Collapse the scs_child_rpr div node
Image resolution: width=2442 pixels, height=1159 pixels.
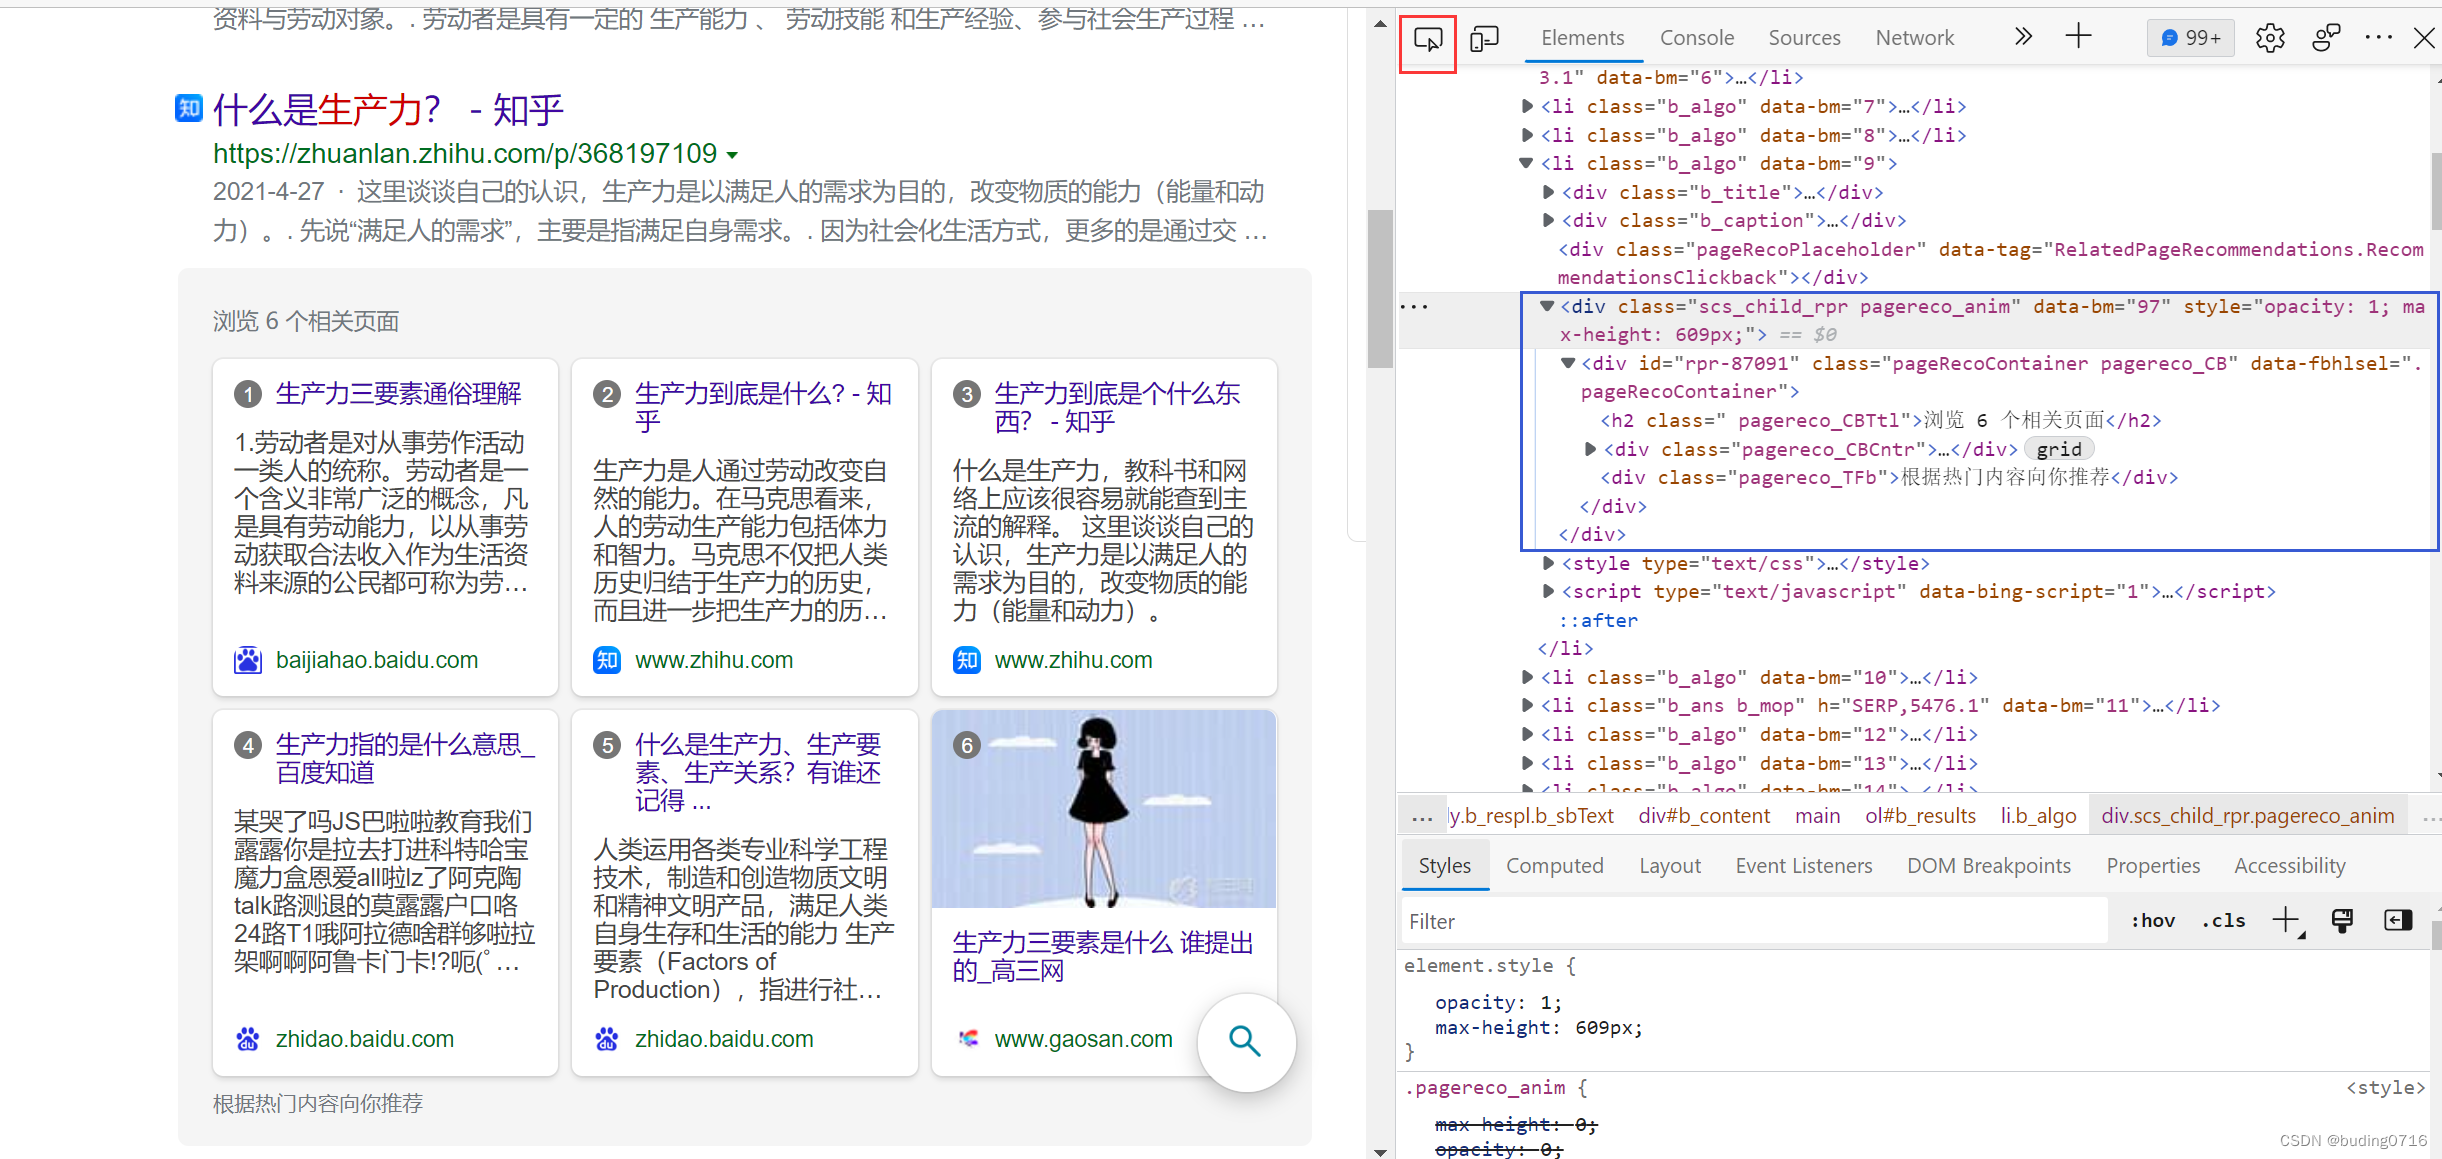coord(1547,306)
